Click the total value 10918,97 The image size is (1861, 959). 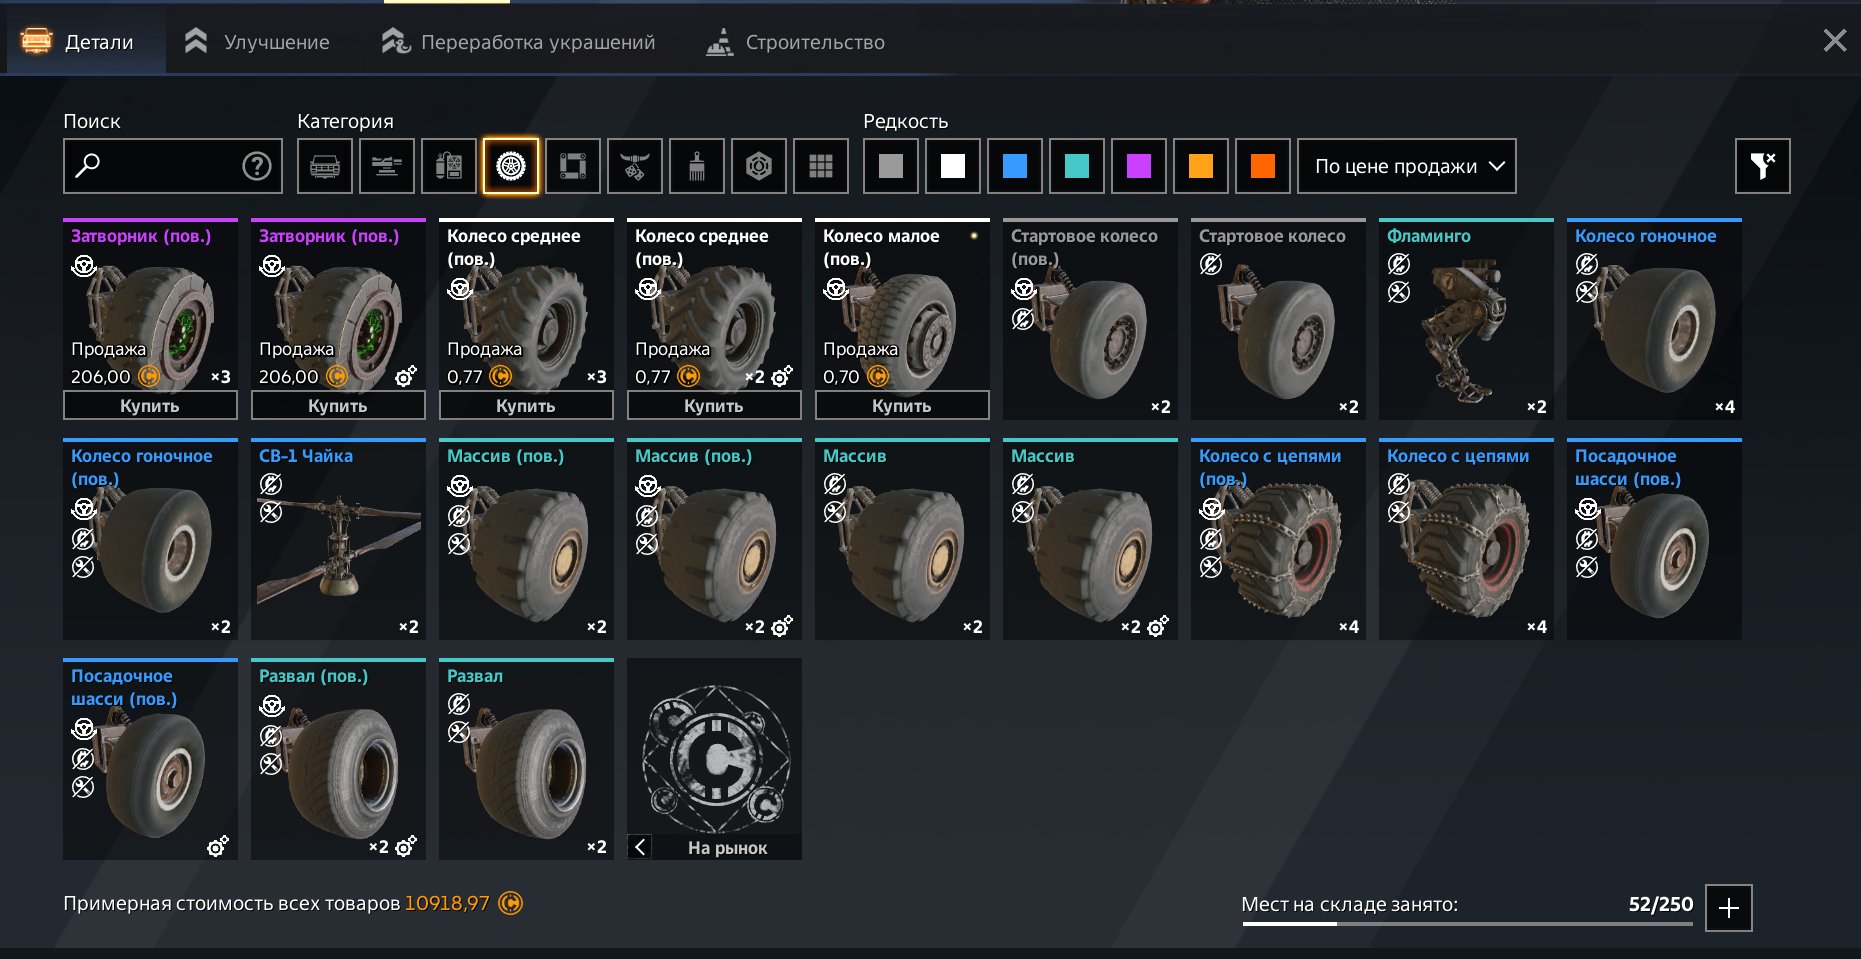447,903
